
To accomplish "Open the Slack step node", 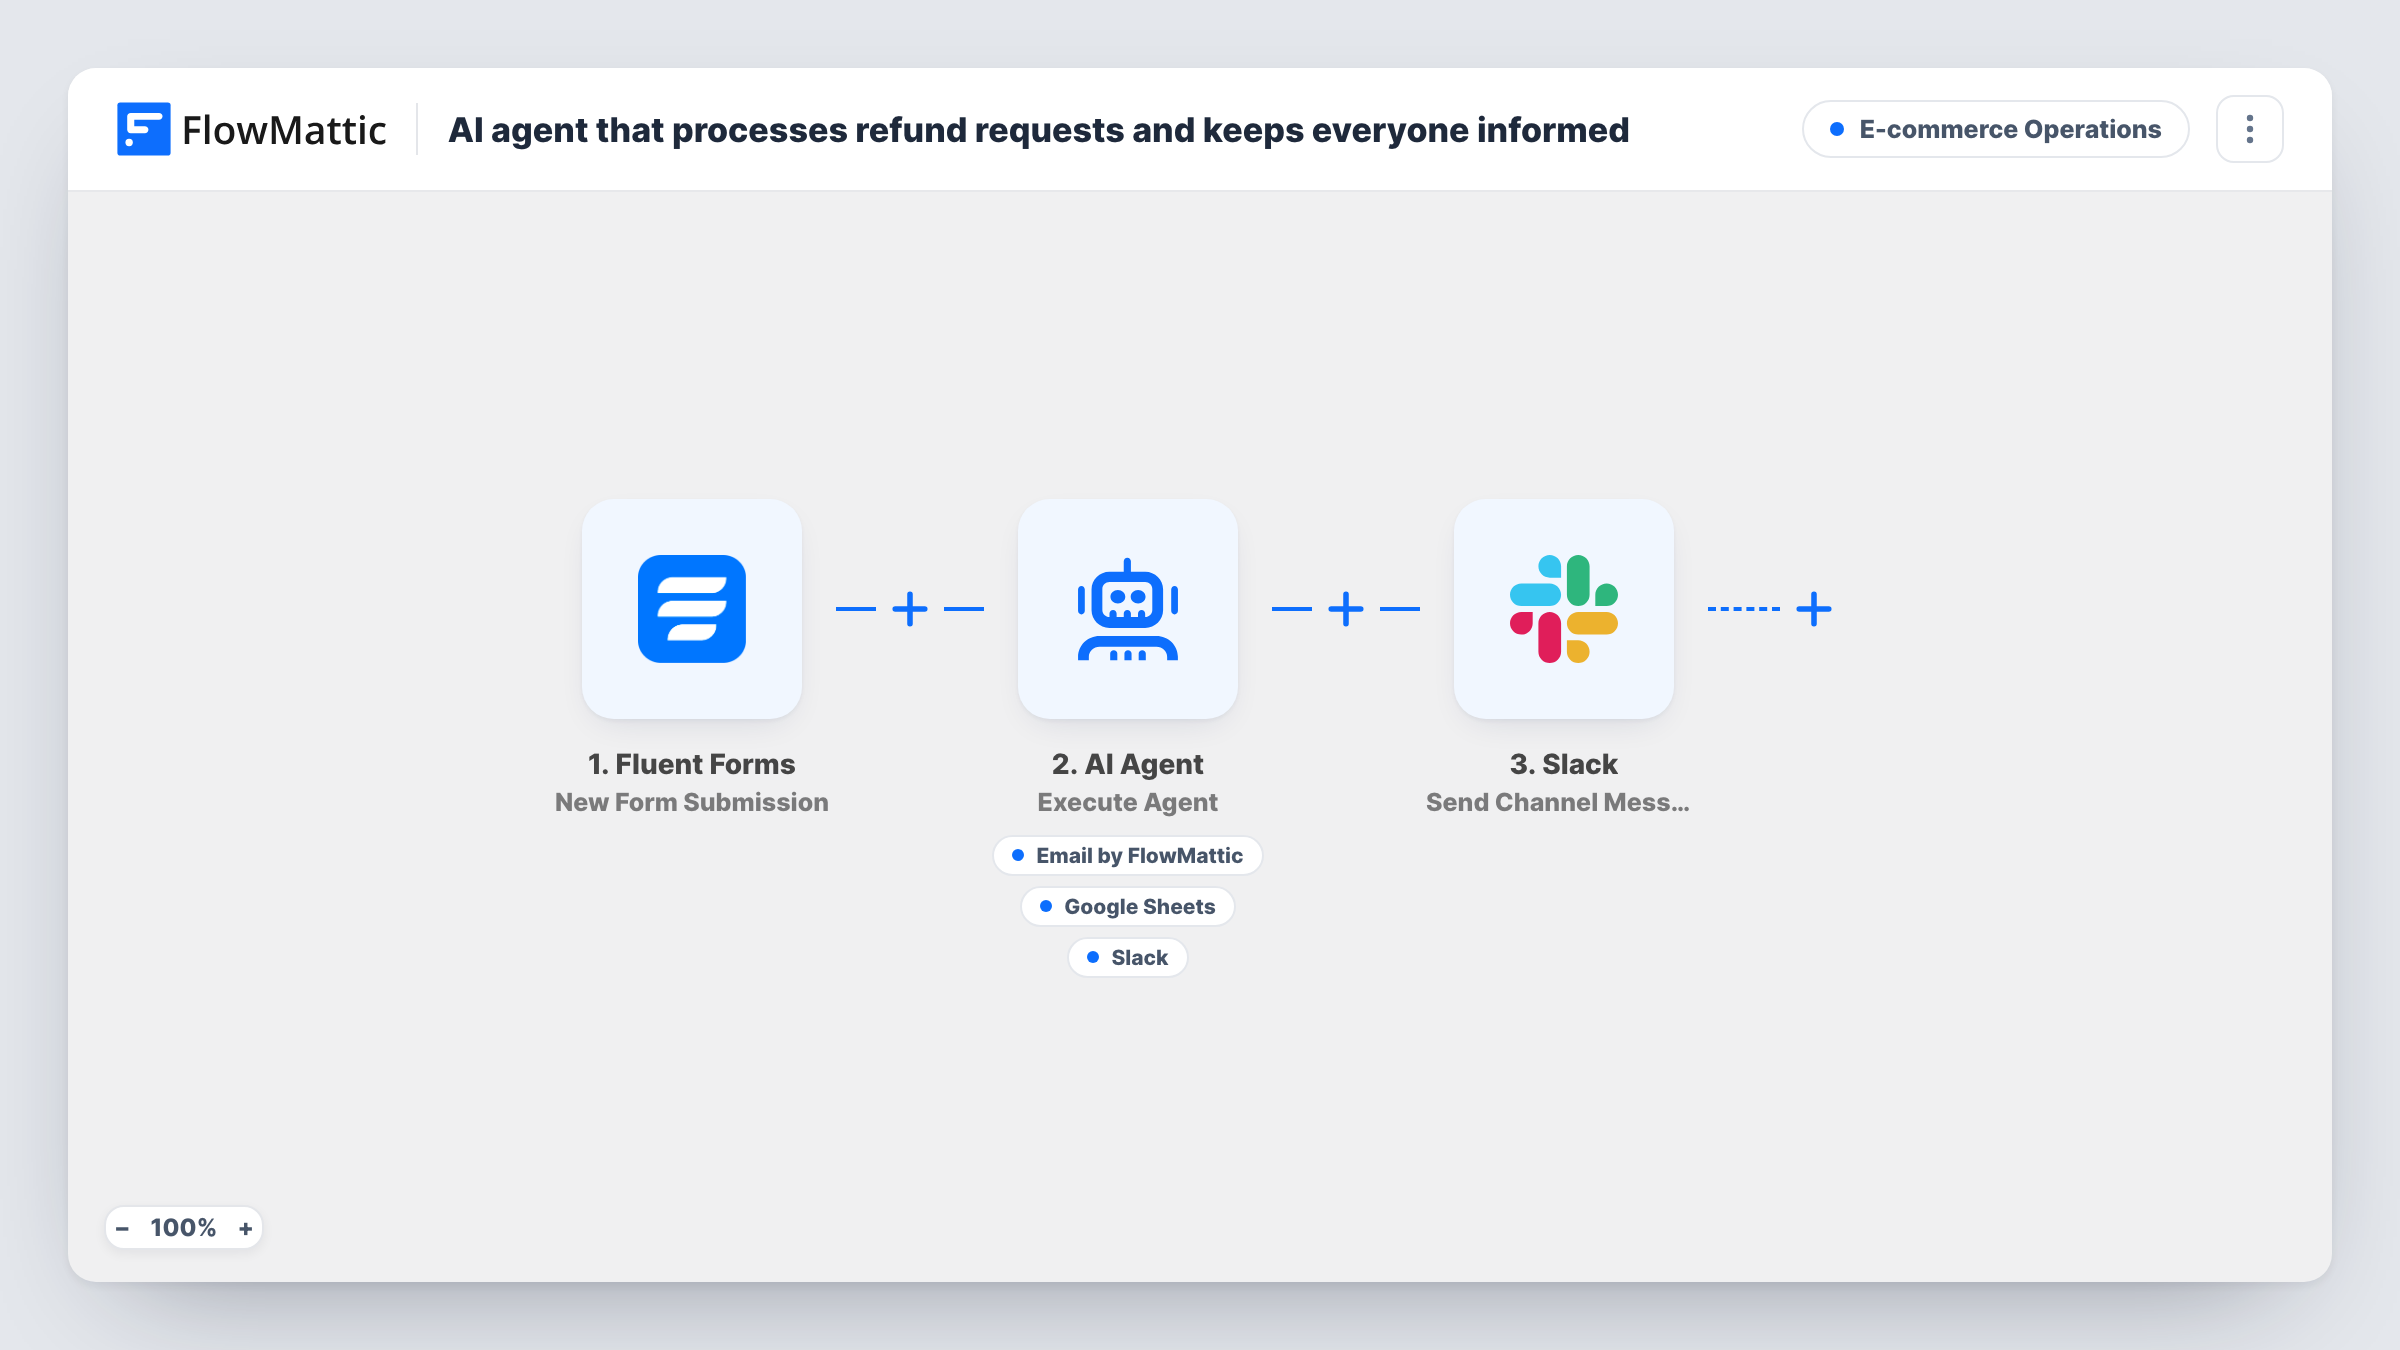I will click(1564, 609).
